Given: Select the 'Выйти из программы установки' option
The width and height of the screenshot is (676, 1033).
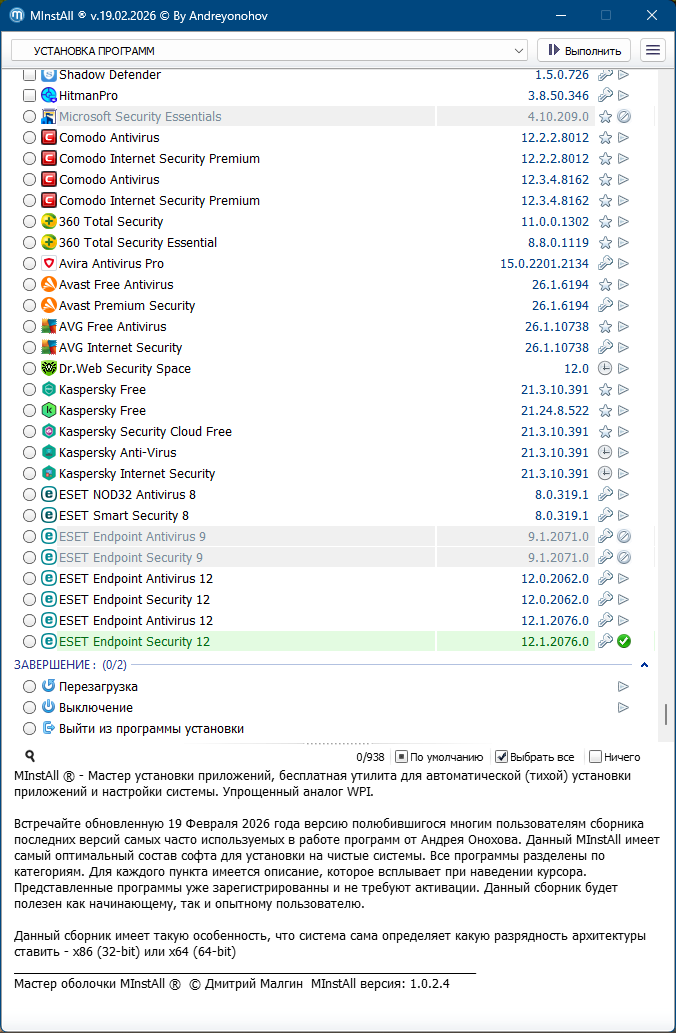Looking at the screenshot, I should [x=151, y=729].
